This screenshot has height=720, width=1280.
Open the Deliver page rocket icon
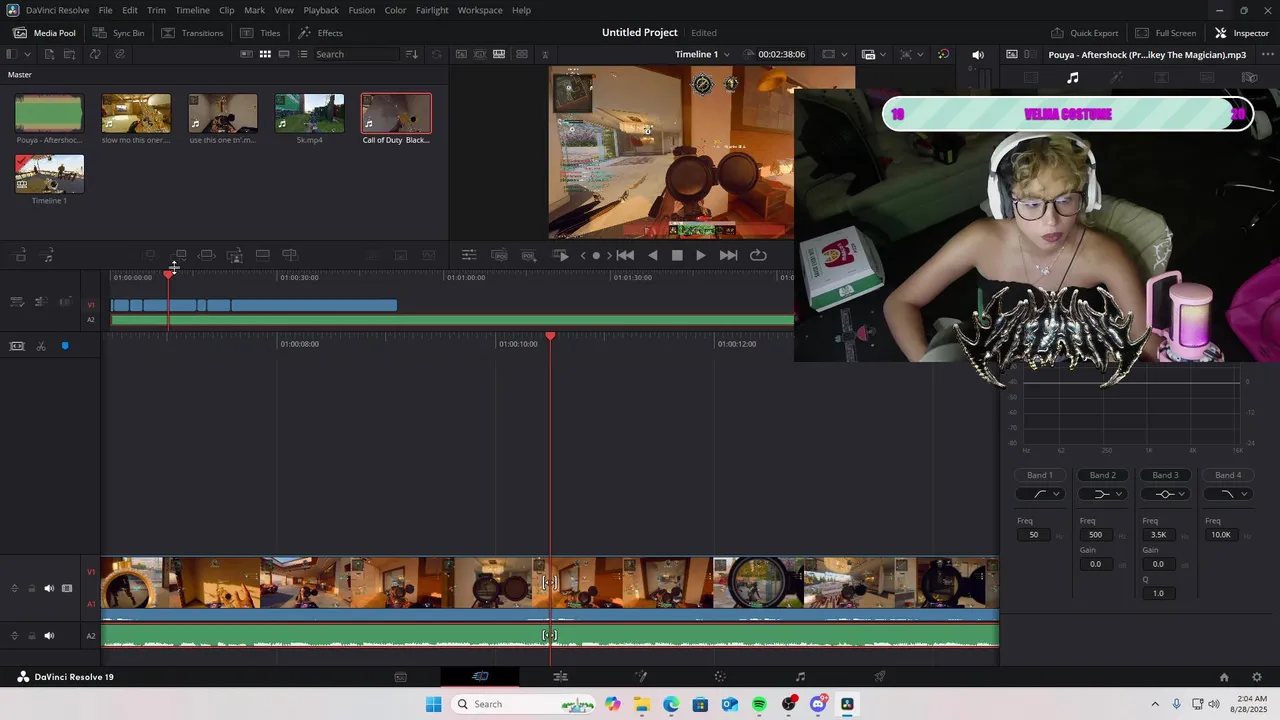pos(880,677)
